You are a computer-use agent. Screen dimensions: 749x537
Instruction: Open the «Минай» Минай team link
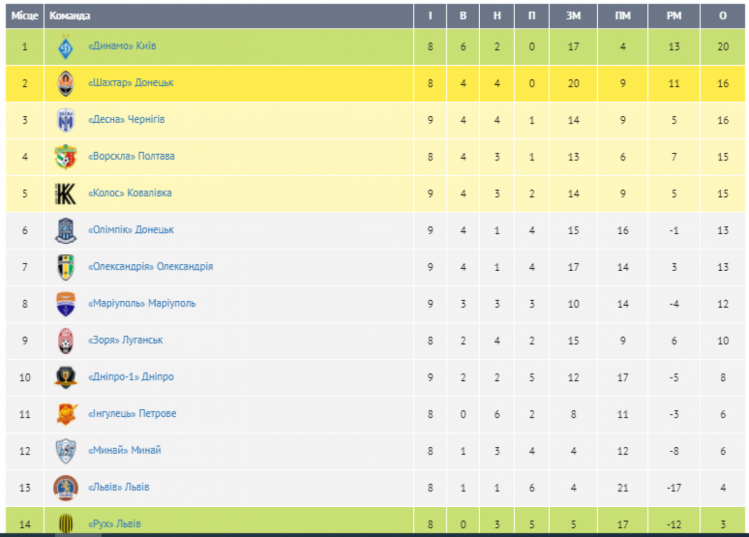click(x=125, y=450)
